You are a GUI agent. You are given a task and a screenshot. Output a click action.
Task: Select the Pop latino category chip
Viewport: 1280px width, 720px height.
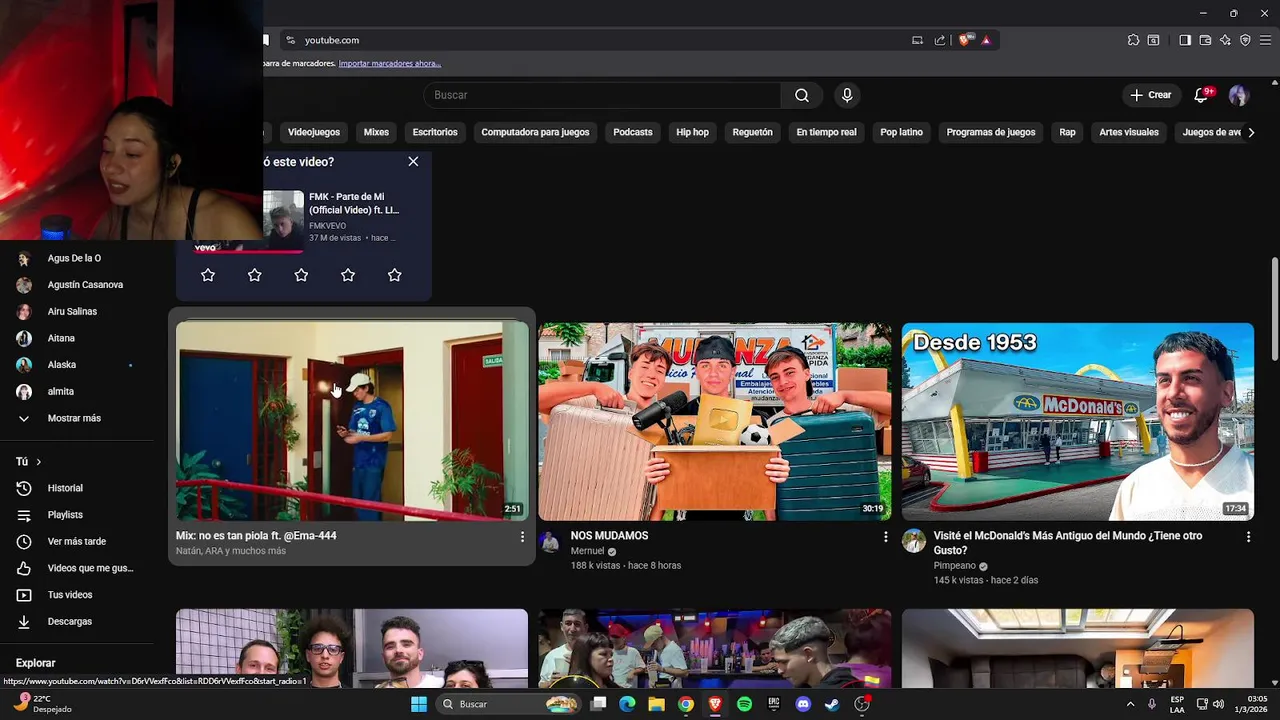click(x=902, y=132)
